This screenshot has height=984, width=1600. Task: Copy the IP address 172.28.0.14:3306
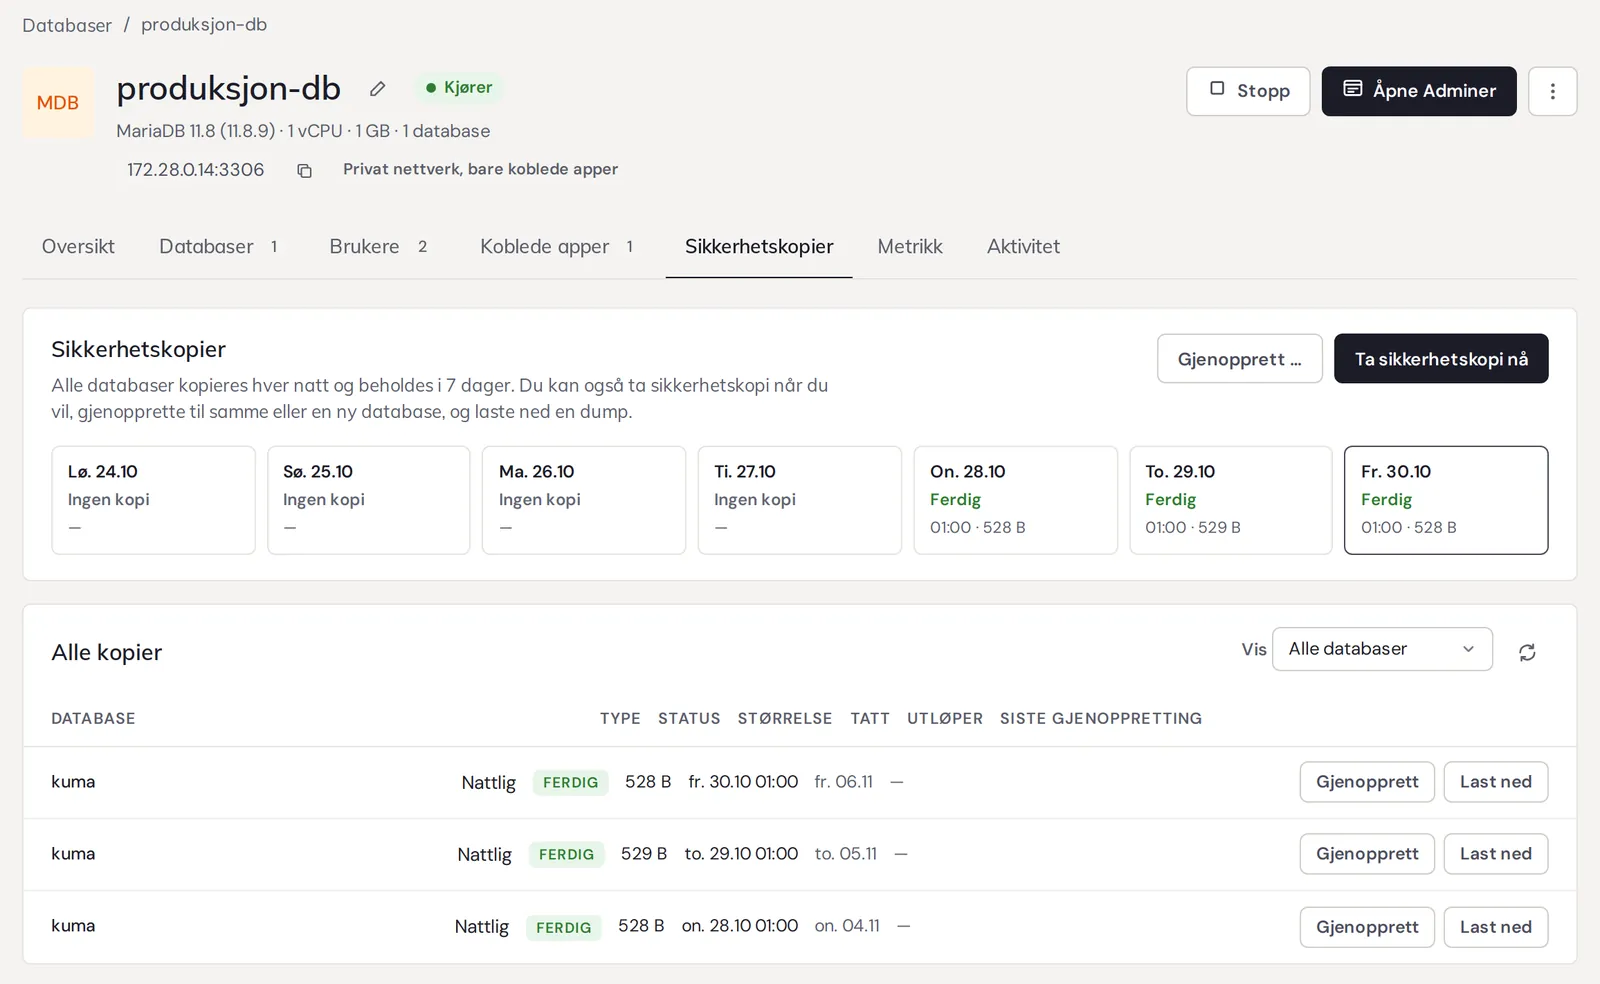click(x=304, y=171)
